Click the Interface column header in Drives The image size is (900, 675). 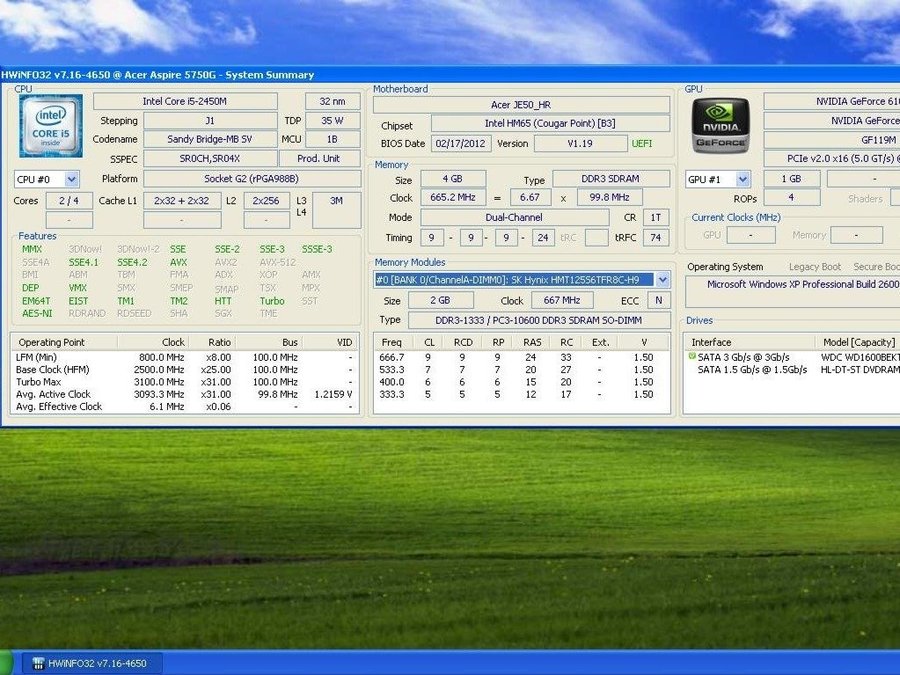749,342
